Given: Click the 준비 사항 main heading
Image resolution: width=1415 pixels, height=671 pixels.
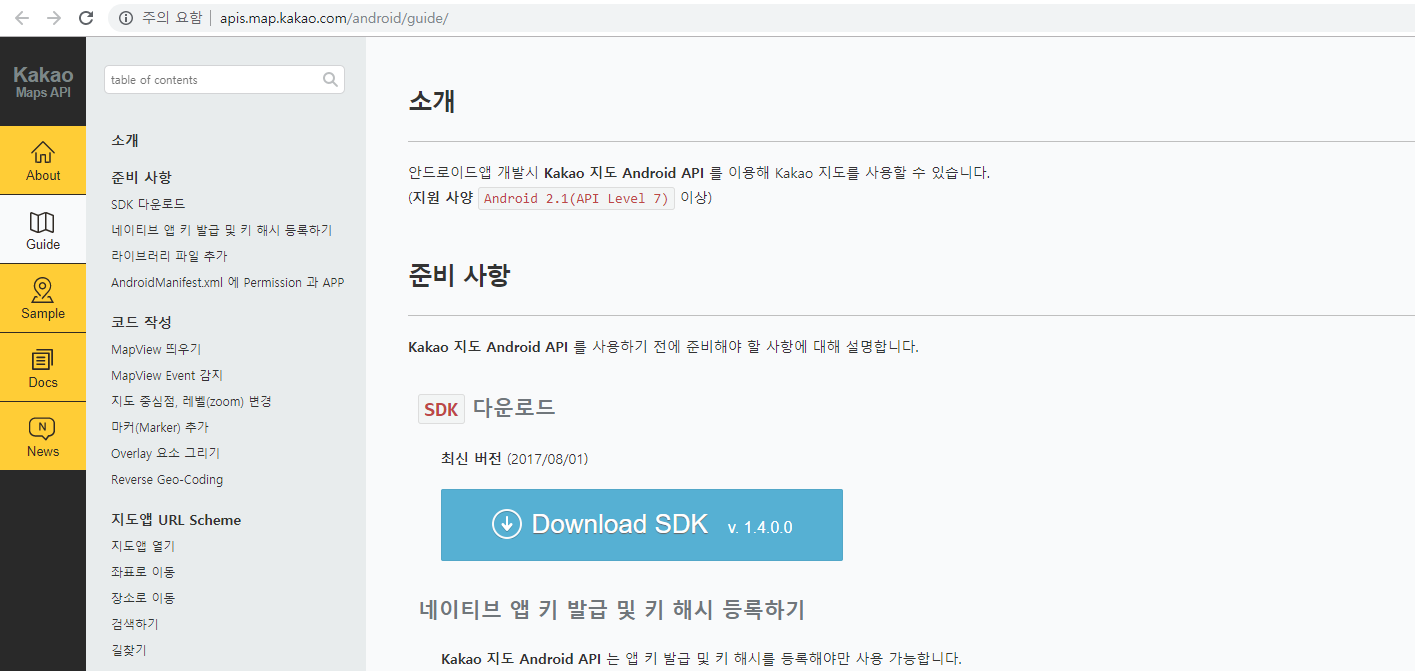Looking at the screenshot, I should click(459, 275).
